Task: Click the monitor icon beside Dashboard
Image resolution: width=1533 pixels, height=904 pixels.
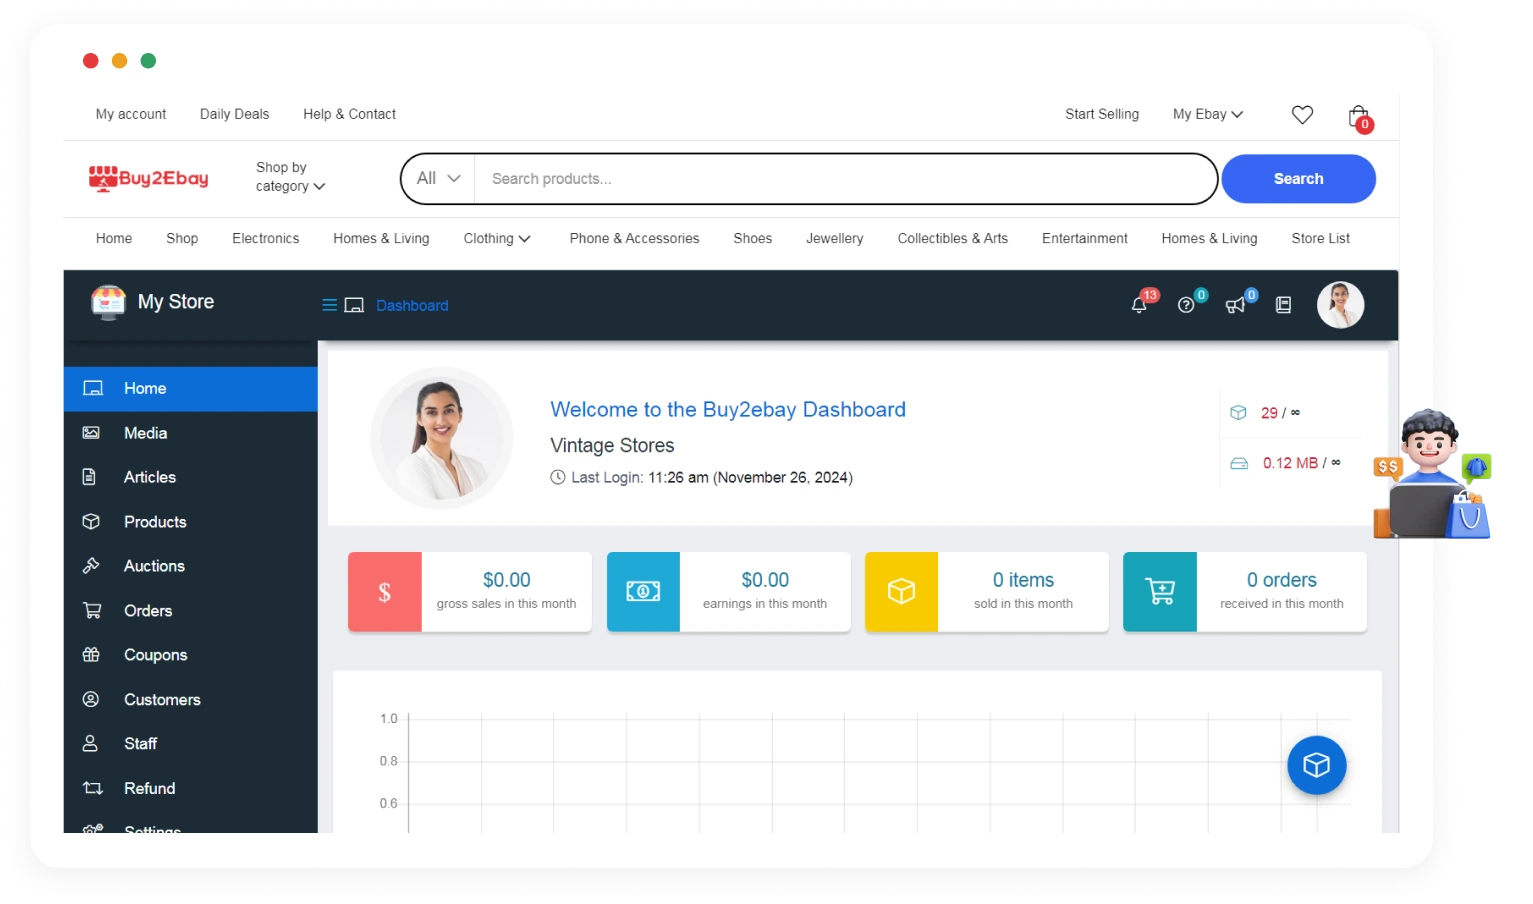Action: tap(354, 305)
